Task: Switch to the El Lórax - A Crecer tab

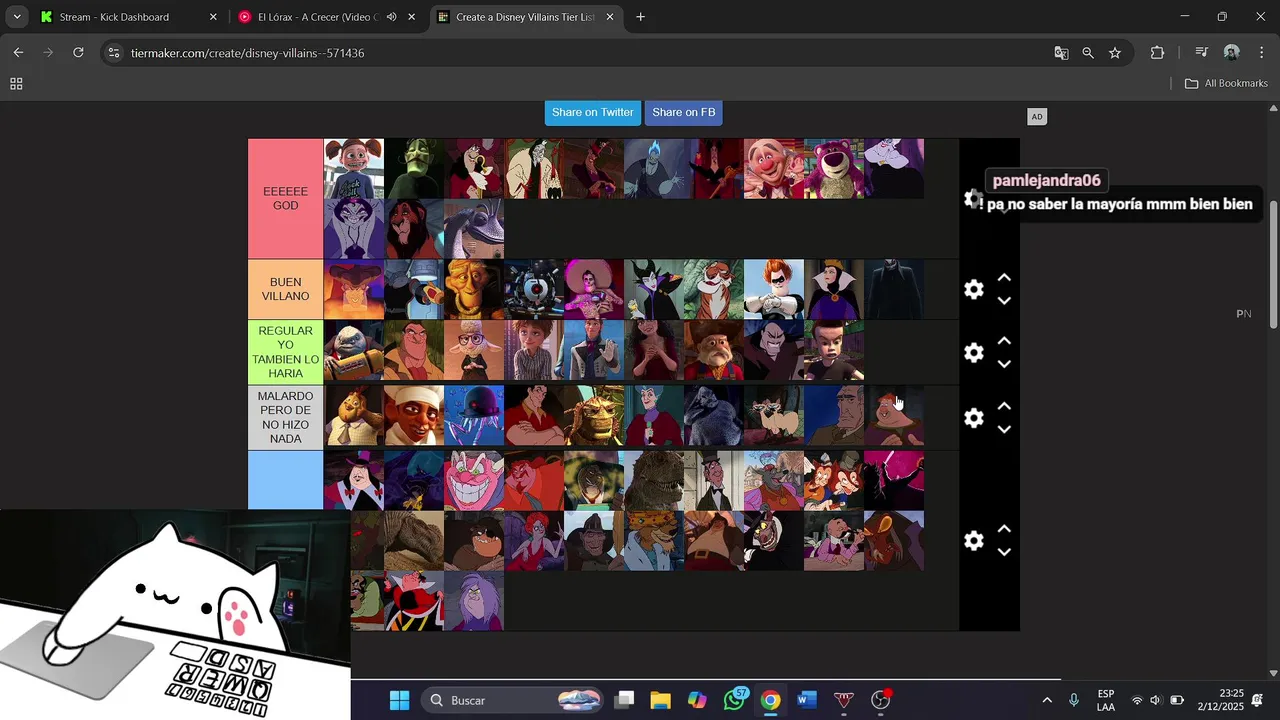Action: [317, 17]
